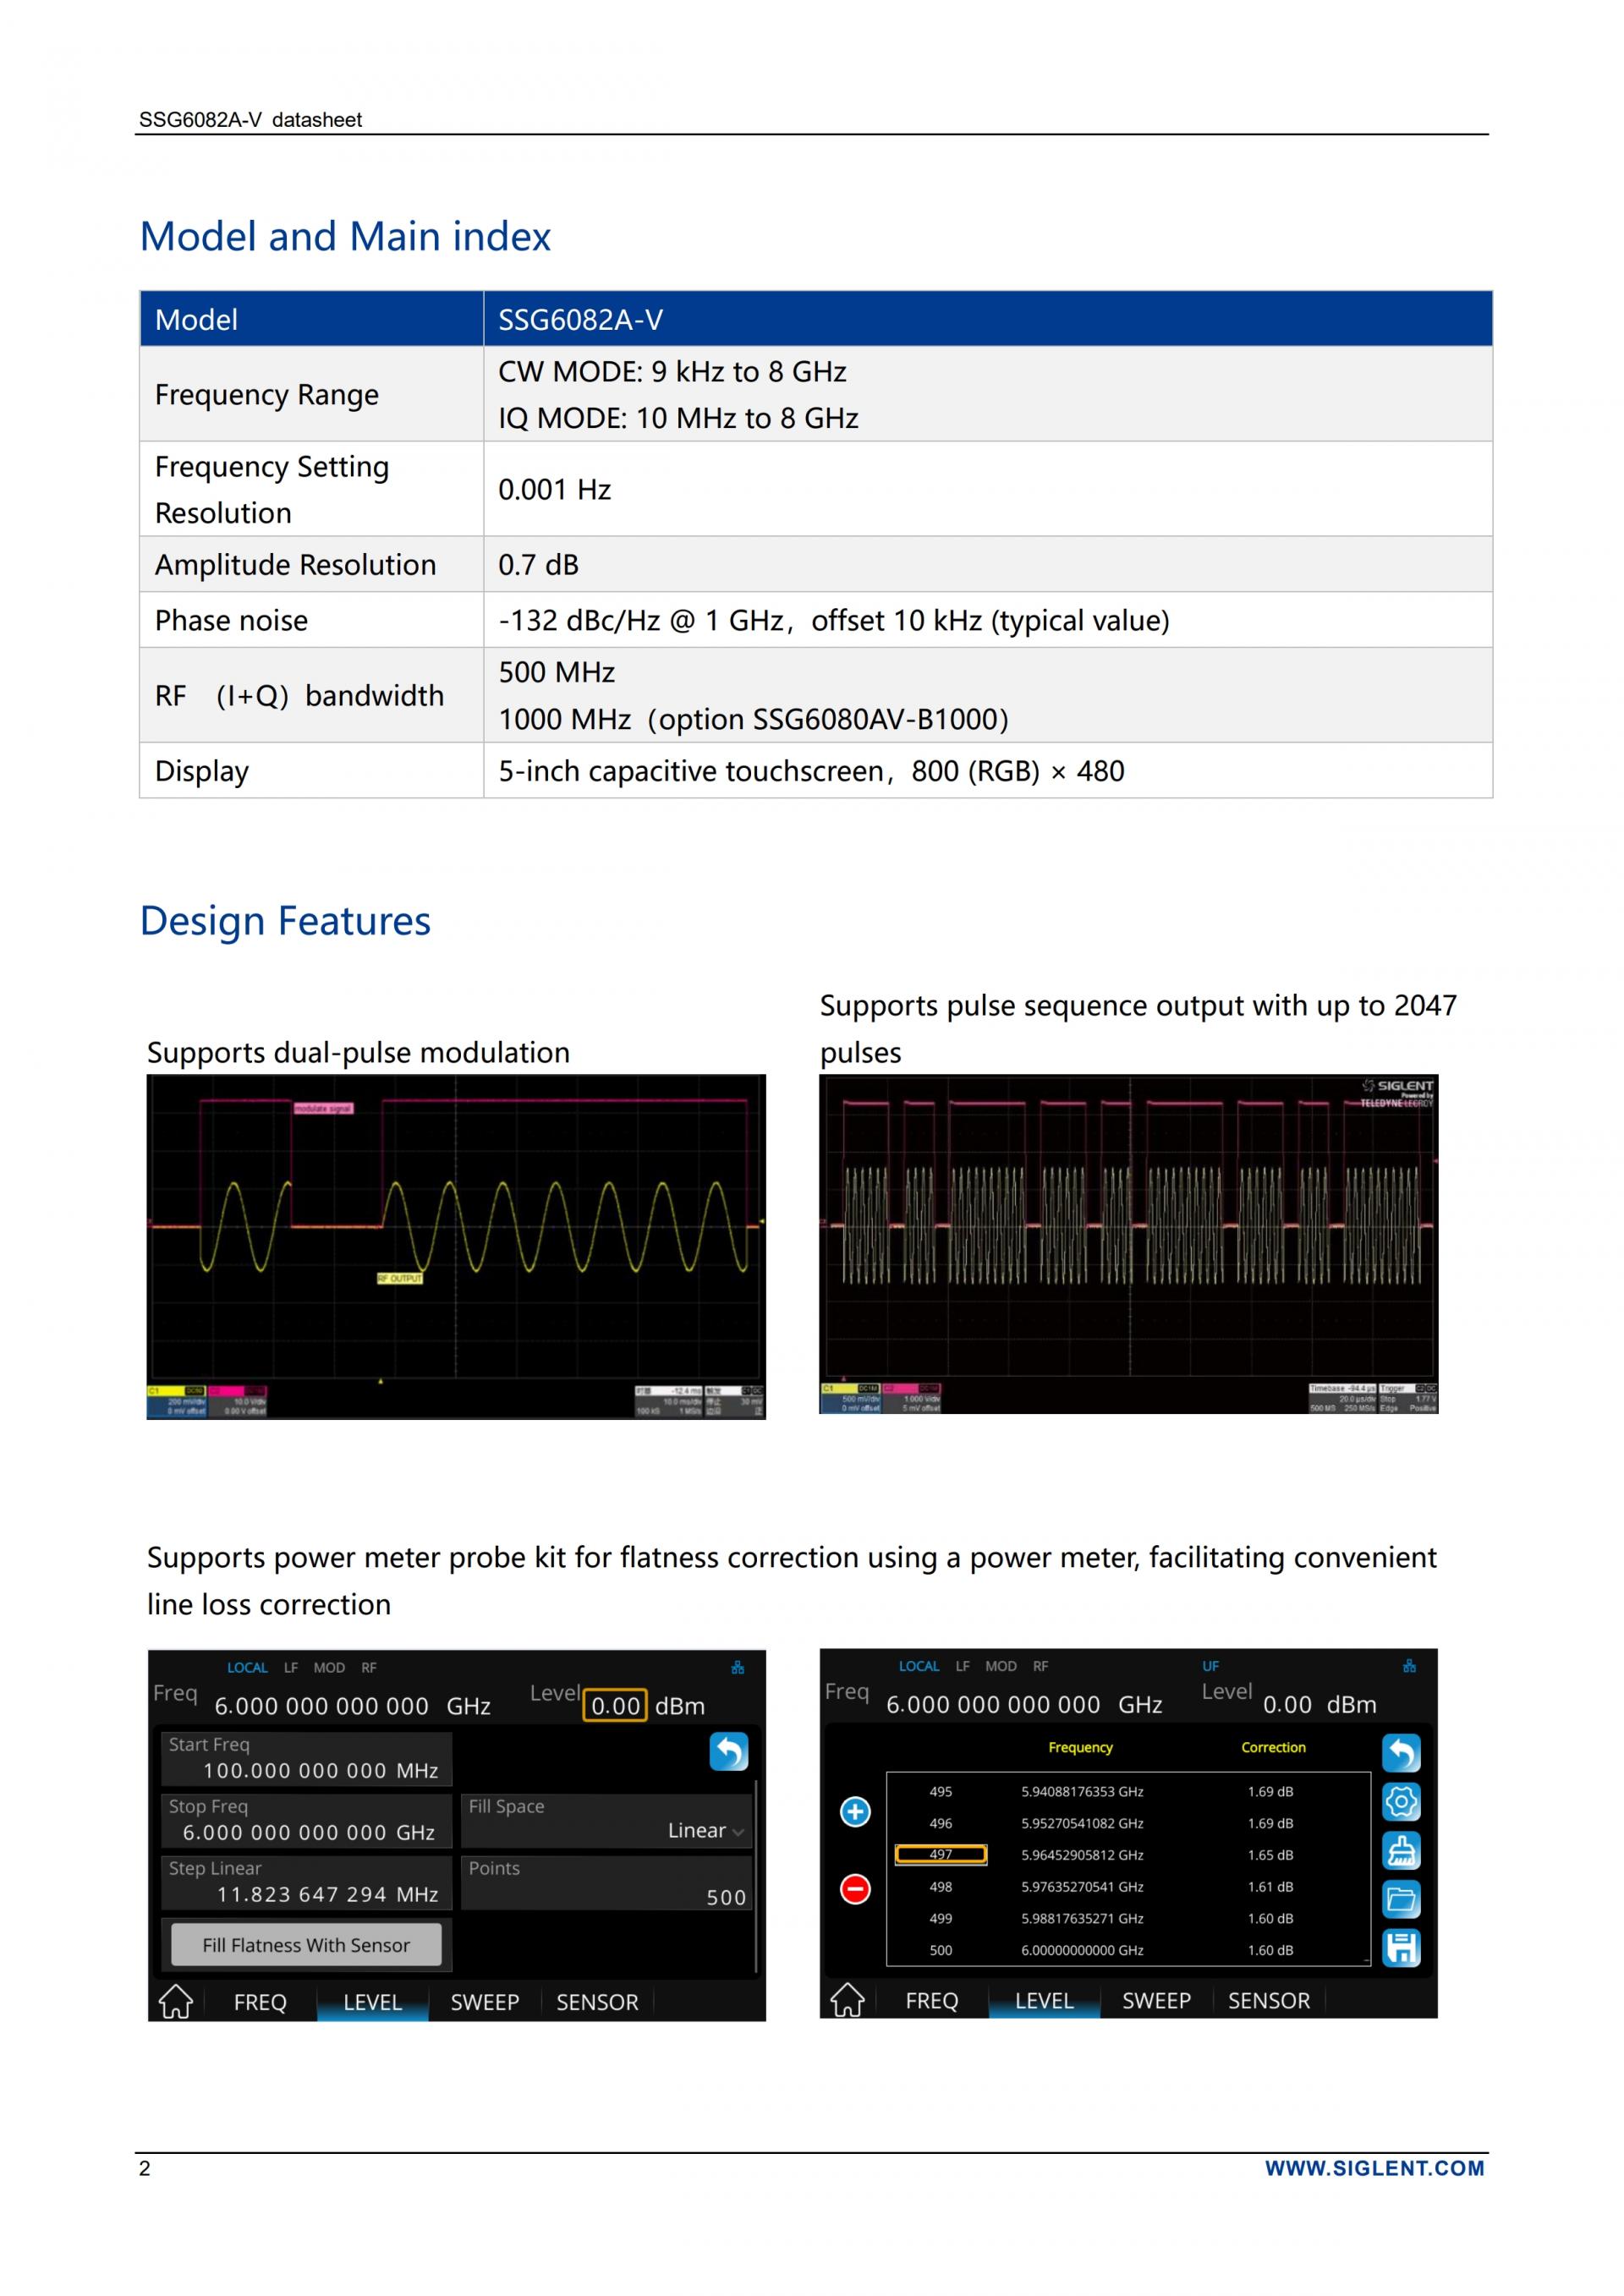Open SENSOR tab in right screen

point(1268,2000)
